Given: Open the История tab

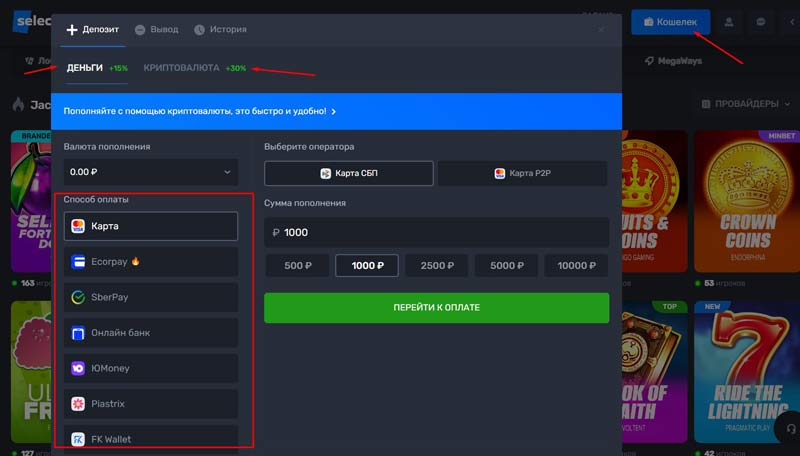Looking at the screenshot, I should tap(220, 30).
